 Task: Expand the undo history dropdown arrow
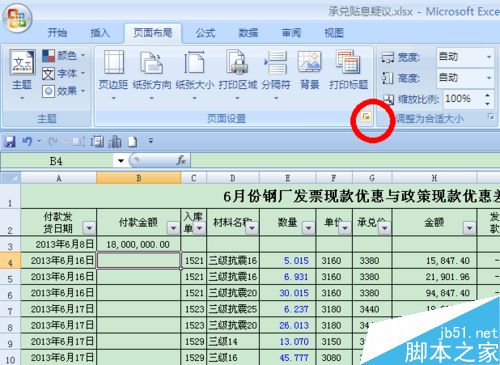(x=39, y=141)
